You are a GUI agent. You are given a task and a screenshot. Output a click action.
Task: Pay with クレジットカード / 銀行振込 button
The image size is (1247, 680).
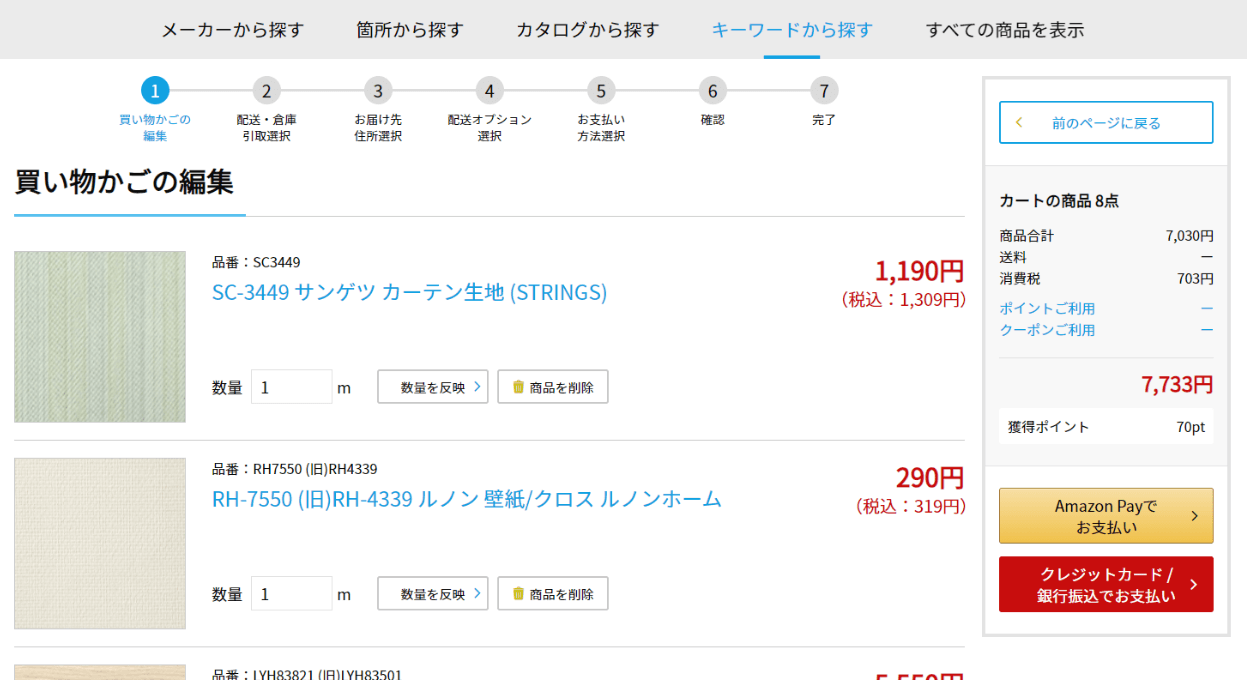click(1105, 585)
